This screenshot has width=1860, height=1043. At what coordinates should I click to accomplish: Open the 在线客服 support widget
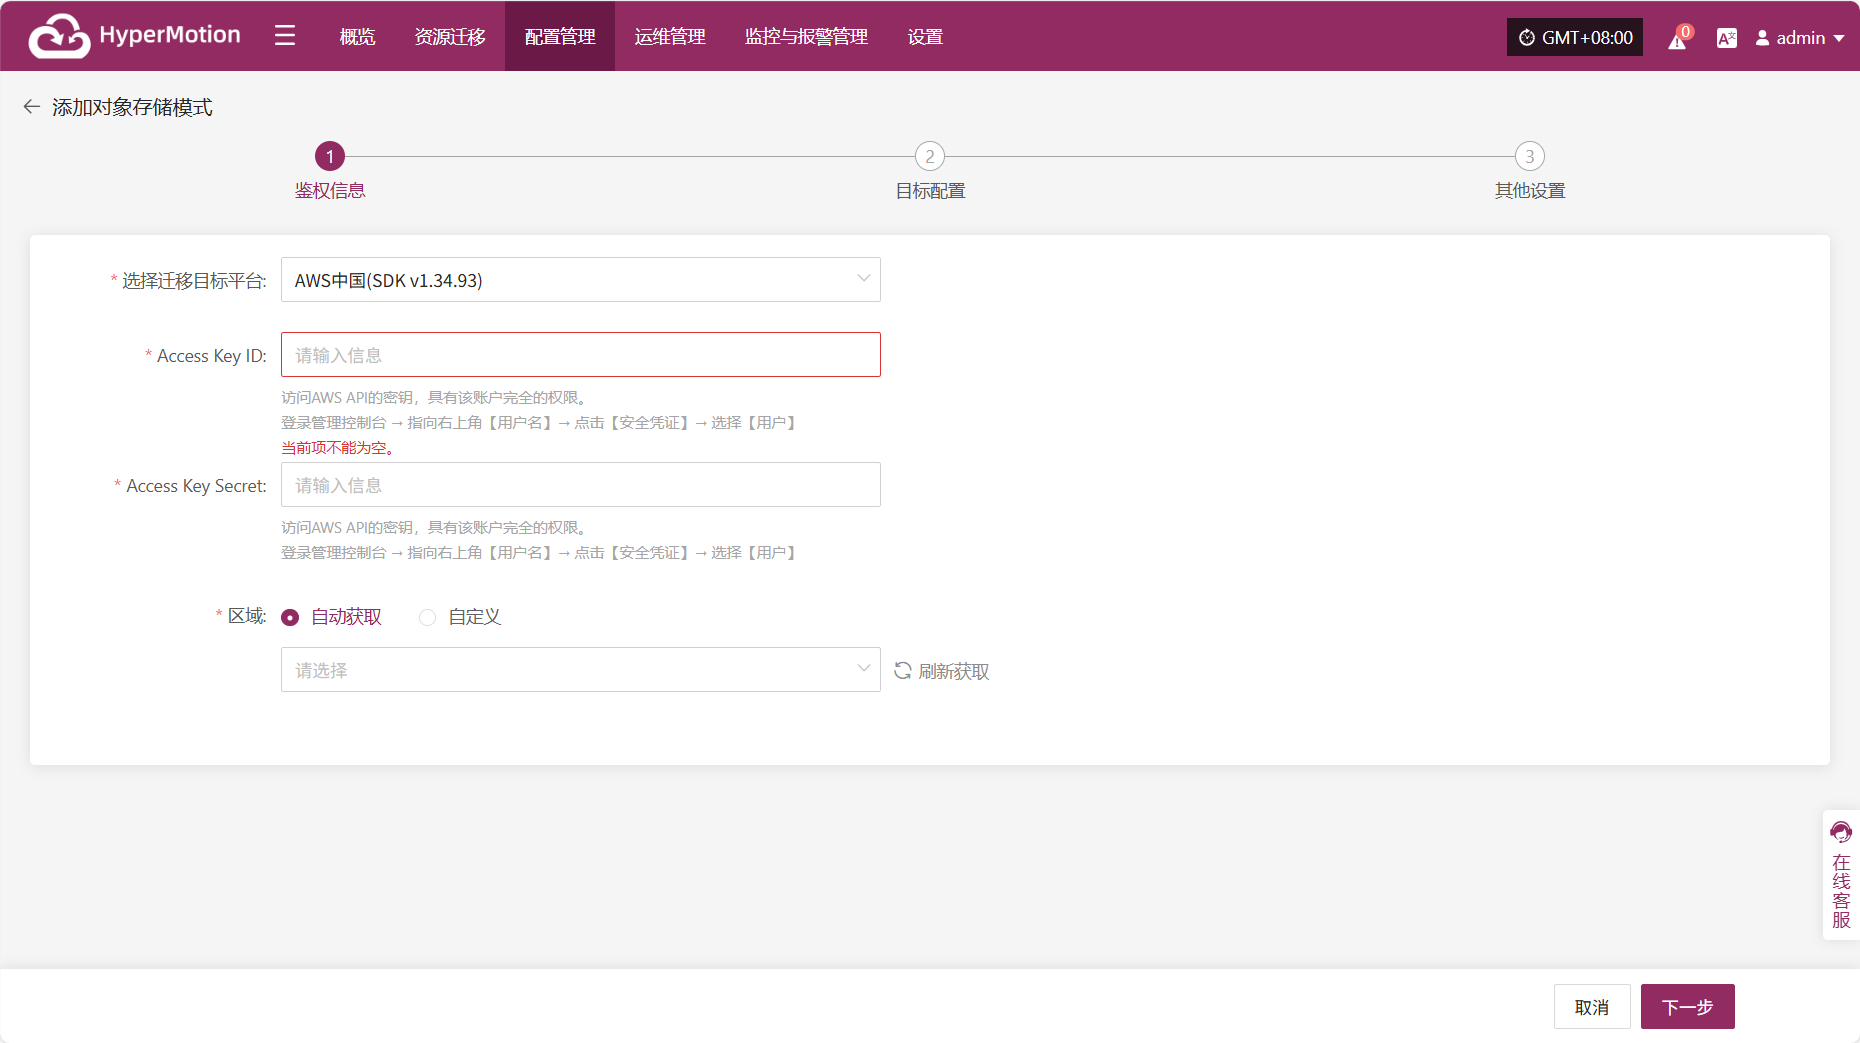point(1841,875)
